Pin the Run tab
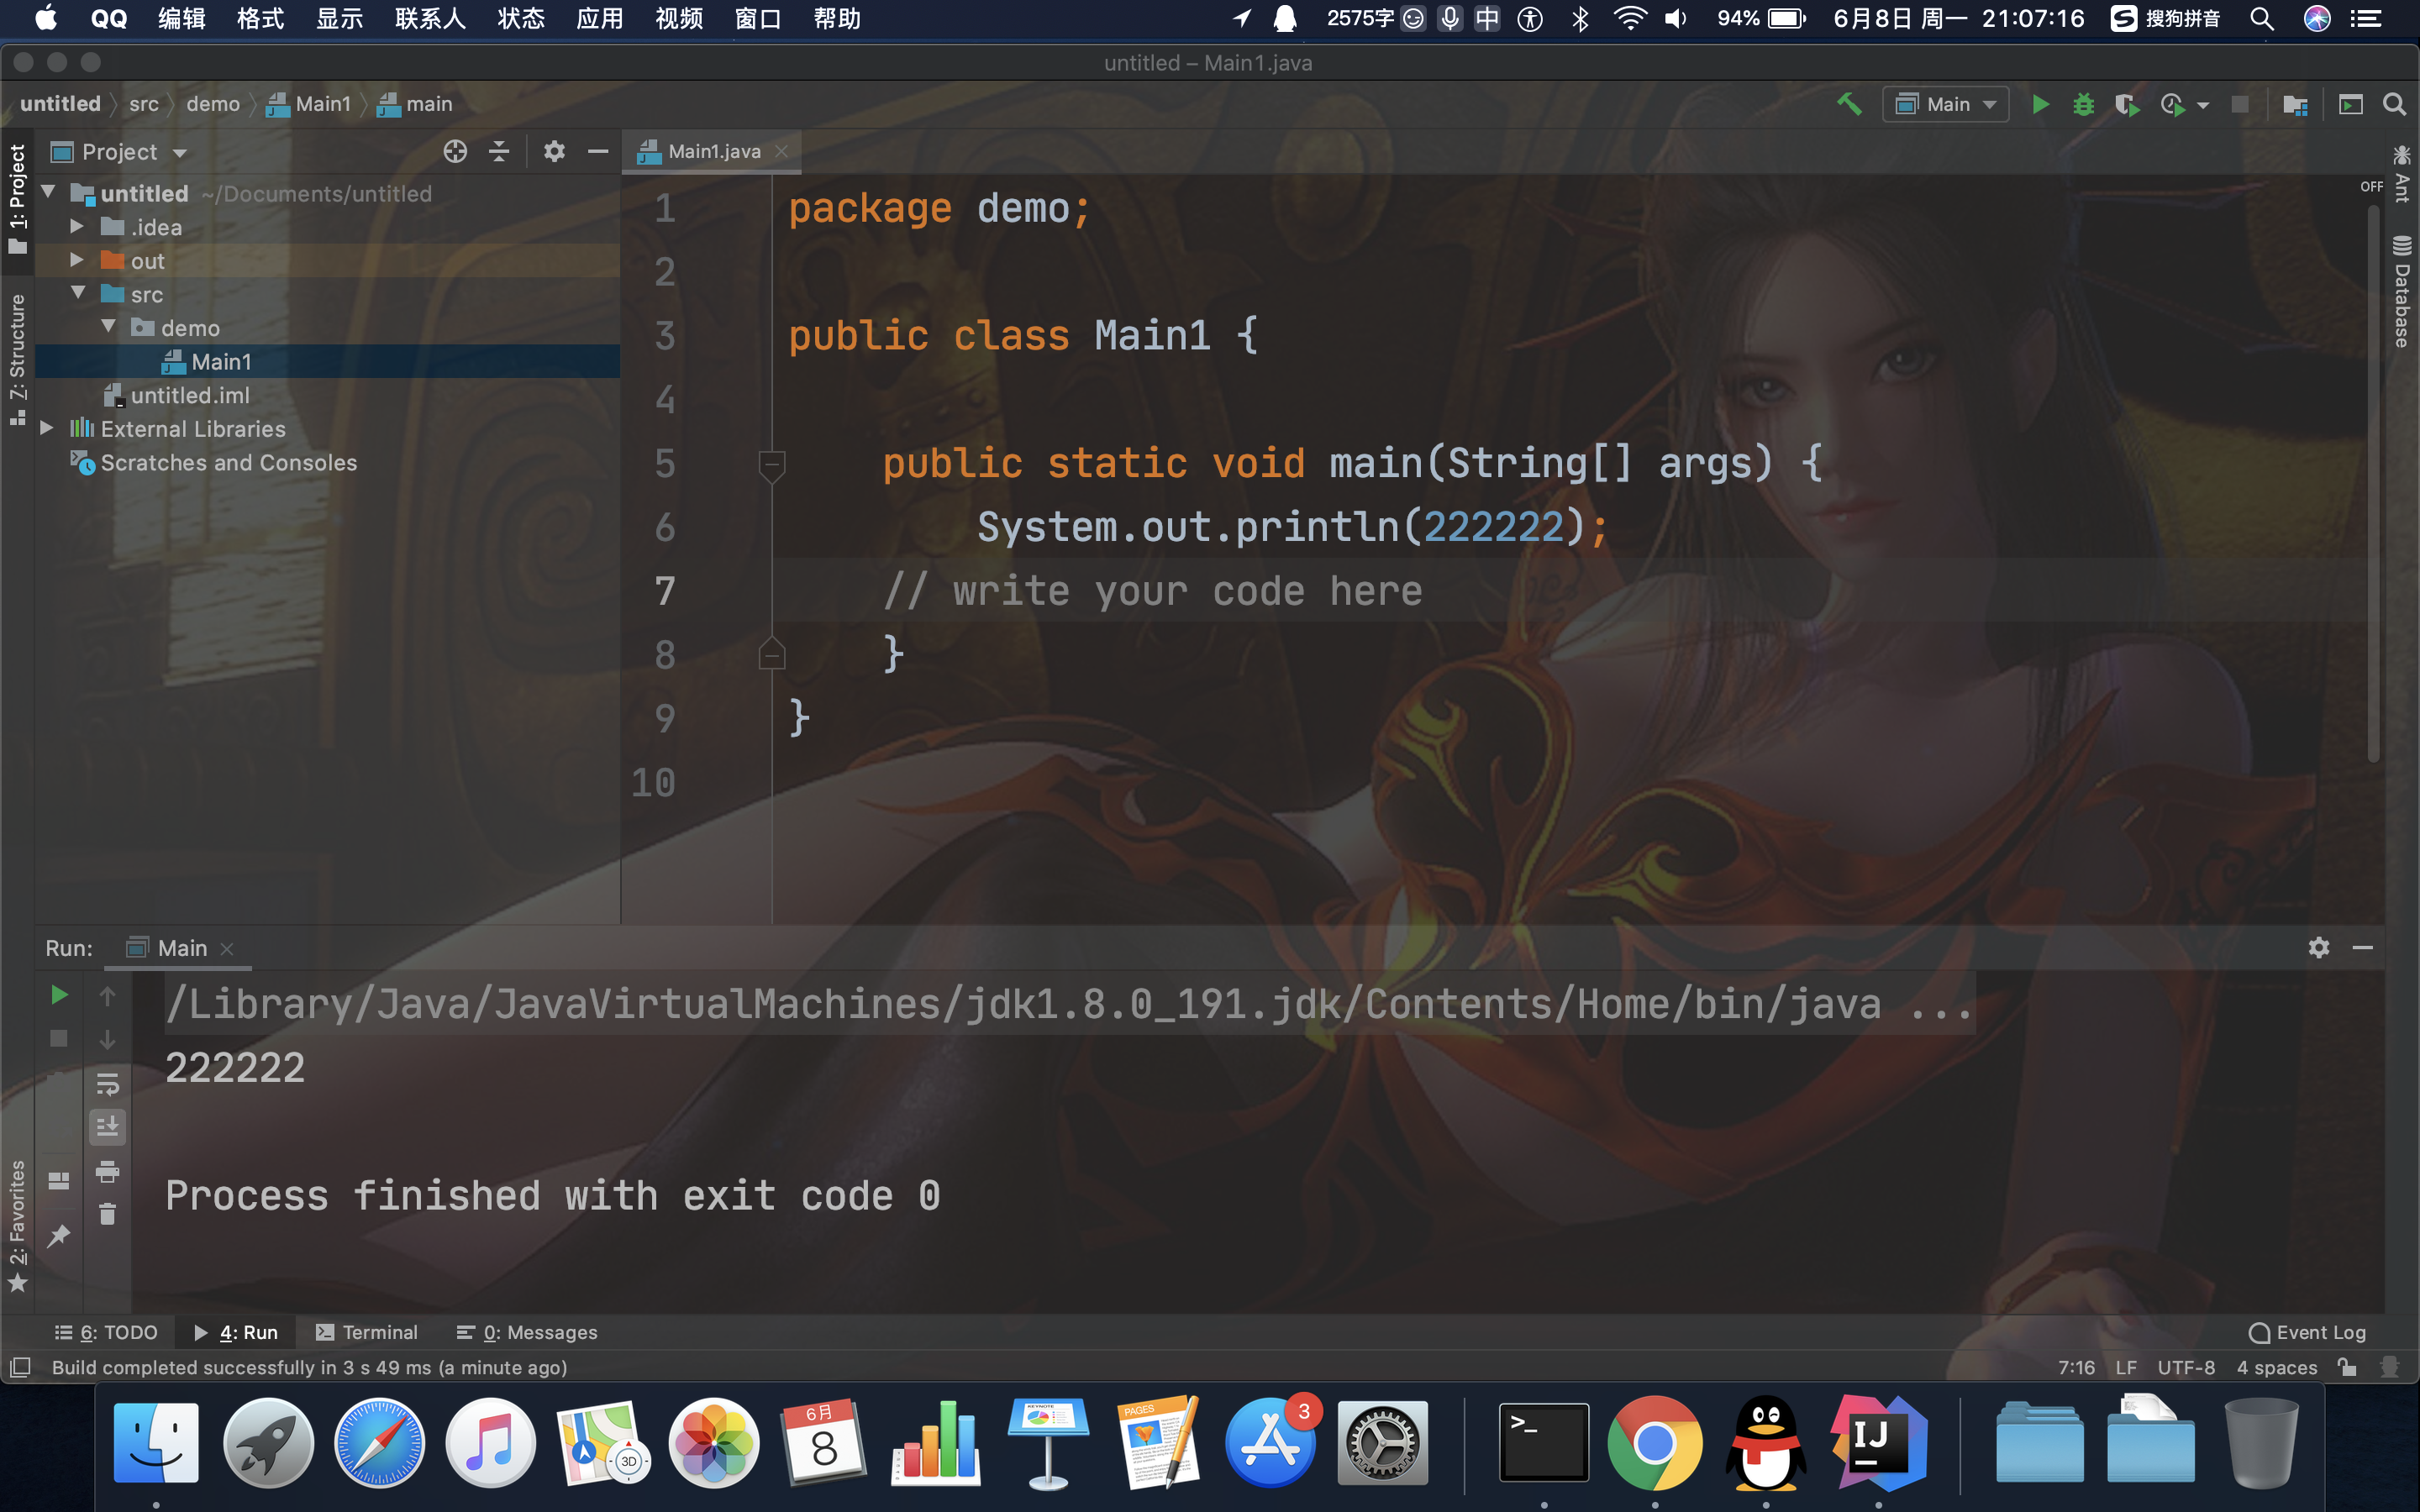The height and width of the screenshot is (1512, 2420). click(x=59, y=1236)
